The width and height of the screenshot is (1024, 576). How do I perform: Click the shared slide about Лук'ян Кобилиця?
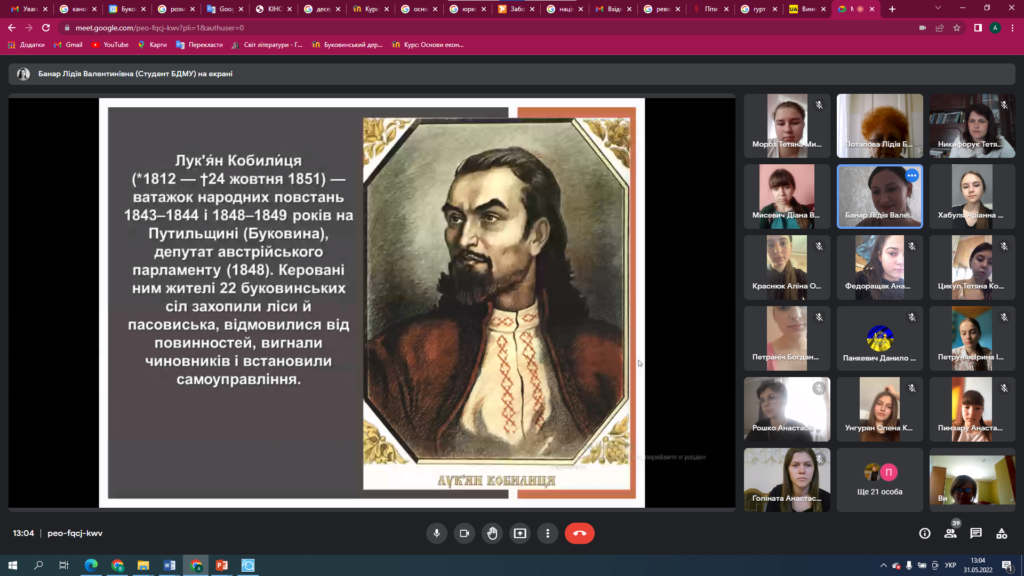[372, 302]
